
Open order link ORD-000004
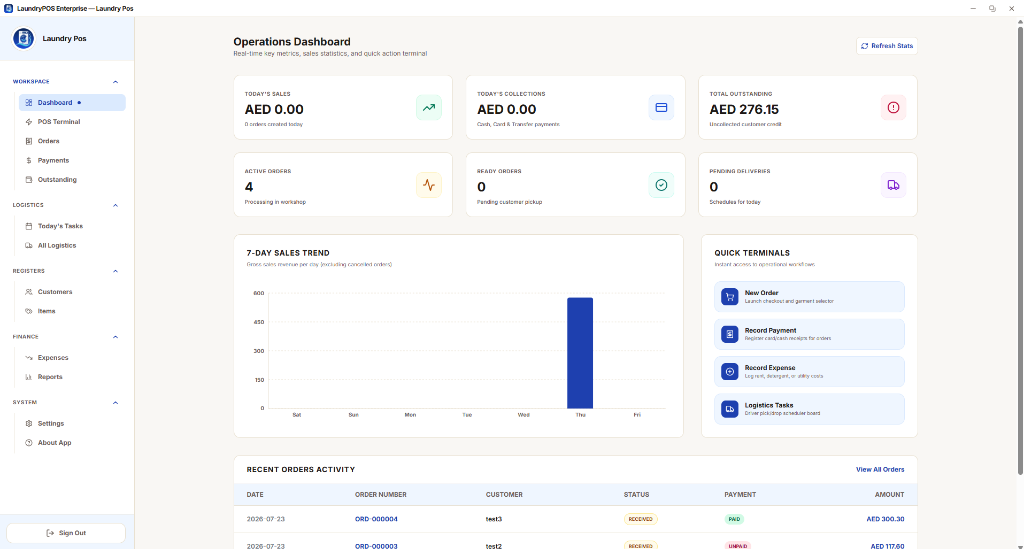tap(376, 520)
